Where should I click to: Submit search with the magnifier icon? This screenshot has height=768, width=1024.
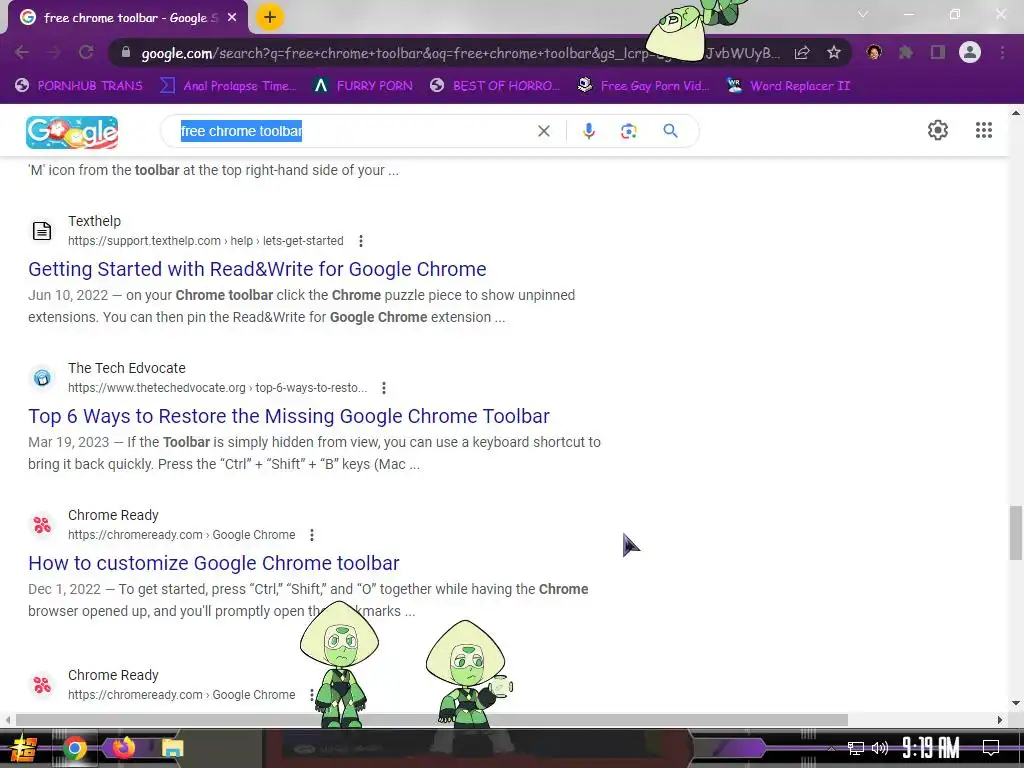(670, 131)
